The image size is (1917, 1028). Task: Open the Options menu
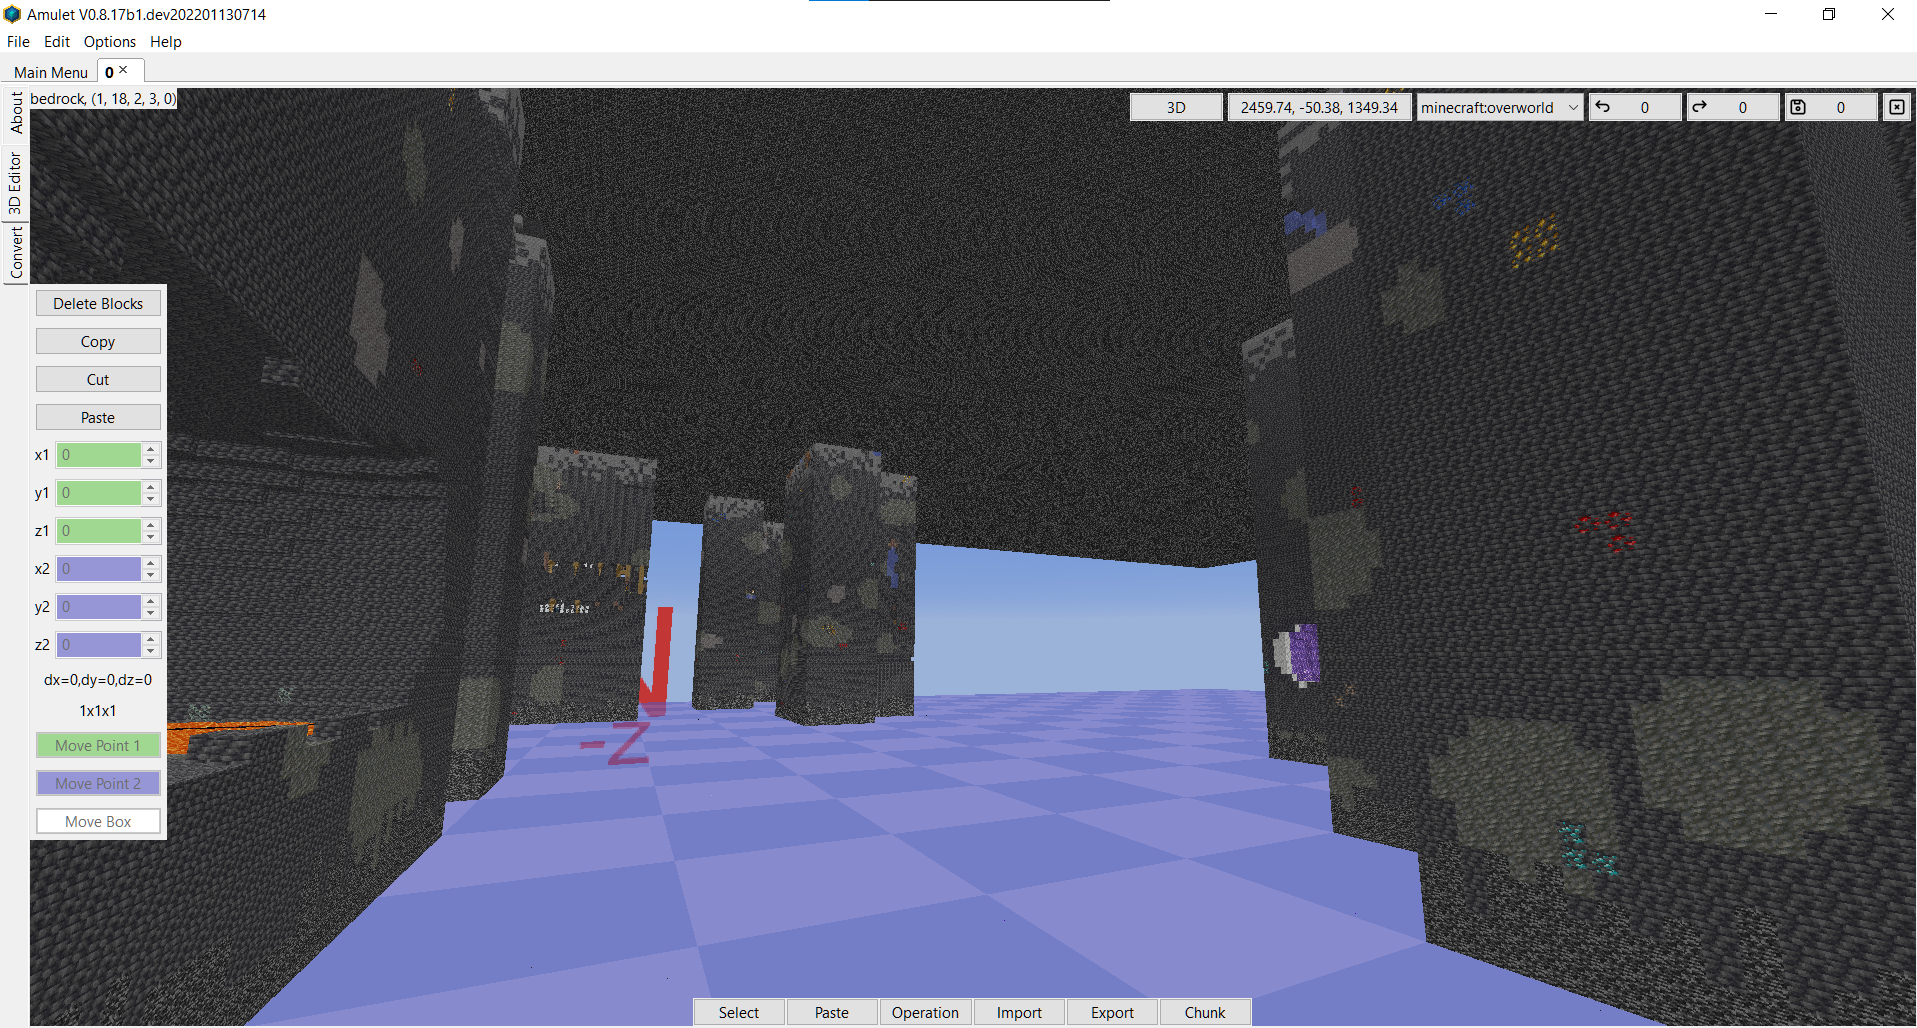tap(109, 42)
